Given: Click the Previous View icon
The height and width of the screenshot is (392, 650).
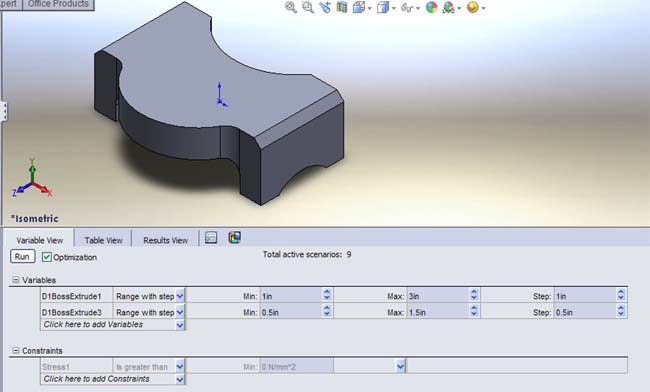Looking at the screenshot, I should coord(325,7).
